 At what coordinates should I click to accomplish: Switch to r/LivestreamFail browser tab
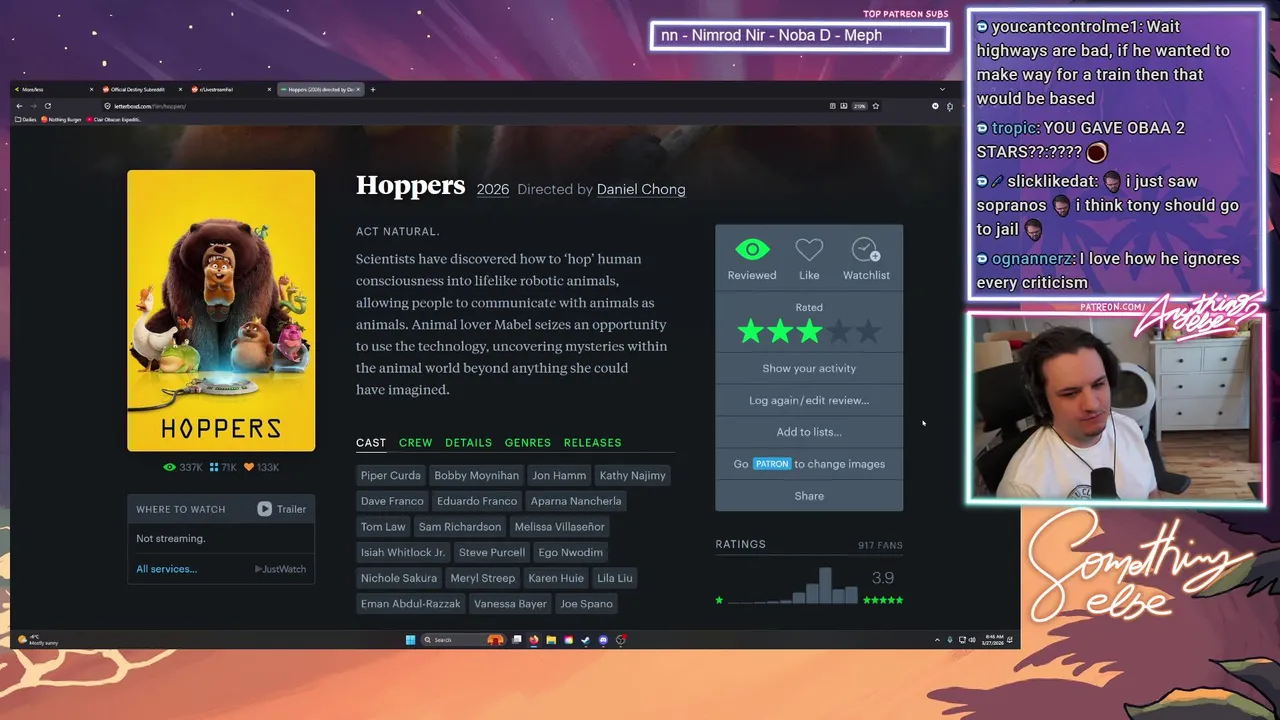(215, 90)
